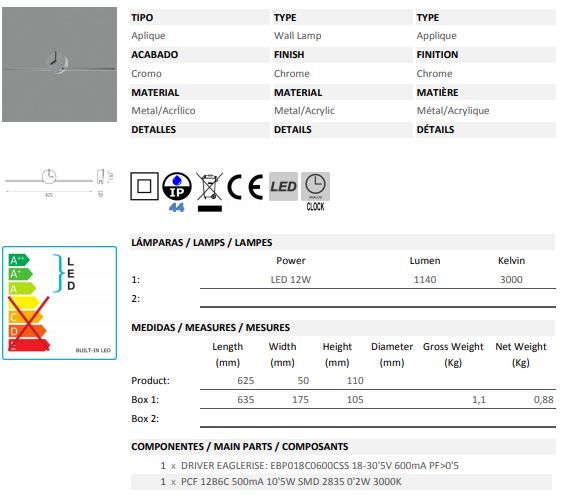Click the DETALLES header
576x495 pixels.
pyautogui.click(x=154, y=130)
